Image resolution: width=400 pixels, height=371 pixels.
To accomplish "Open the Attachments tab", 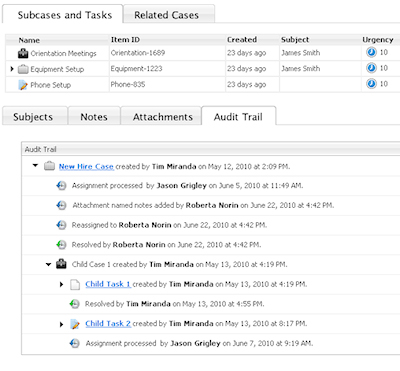I will [161, 116].
